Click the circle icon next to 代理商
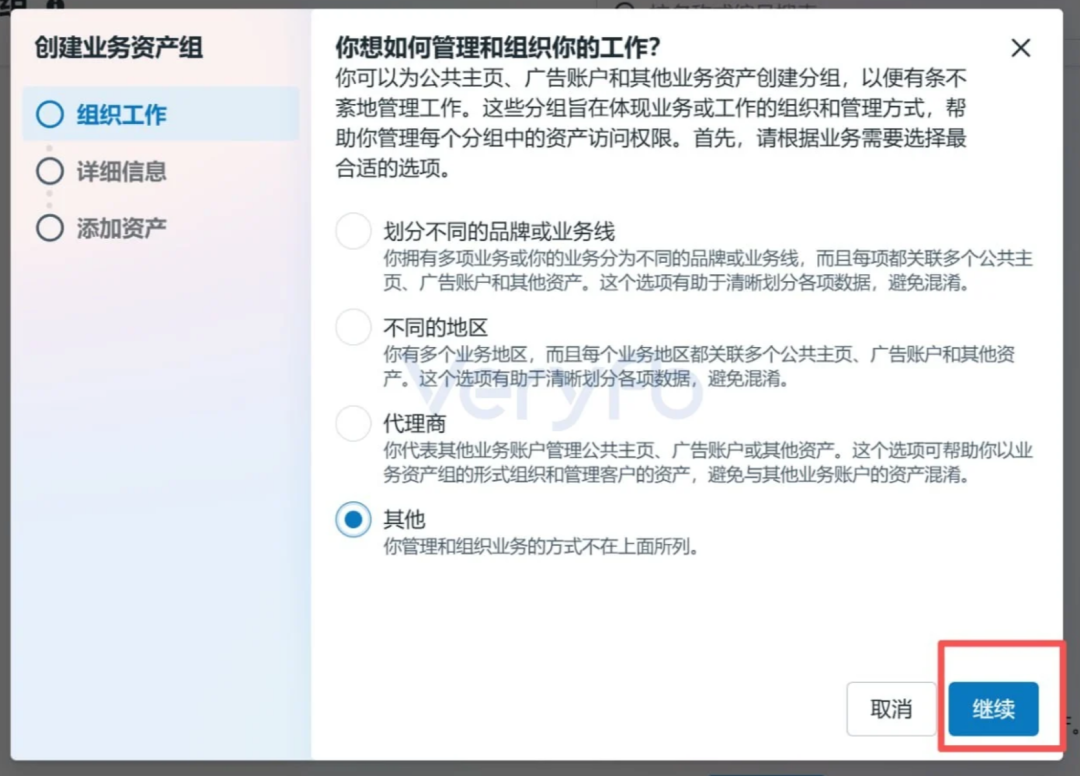This screenshot has width=1080, height=776. point(352,424)
